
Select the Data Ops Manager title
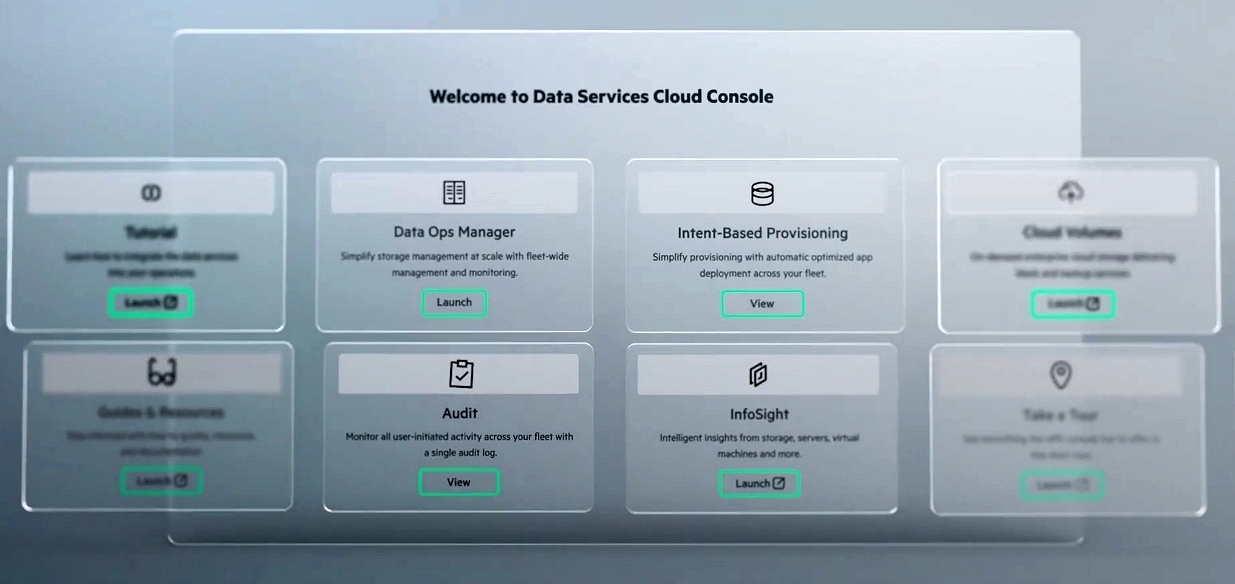click(x=454, y=232)
